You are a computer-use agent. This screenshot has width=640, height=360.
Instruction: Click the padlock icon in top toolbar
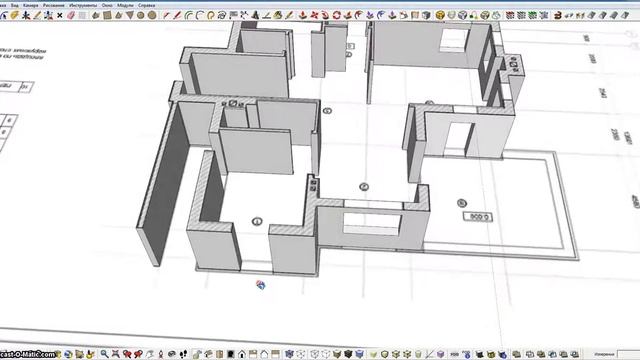[474, 16]
